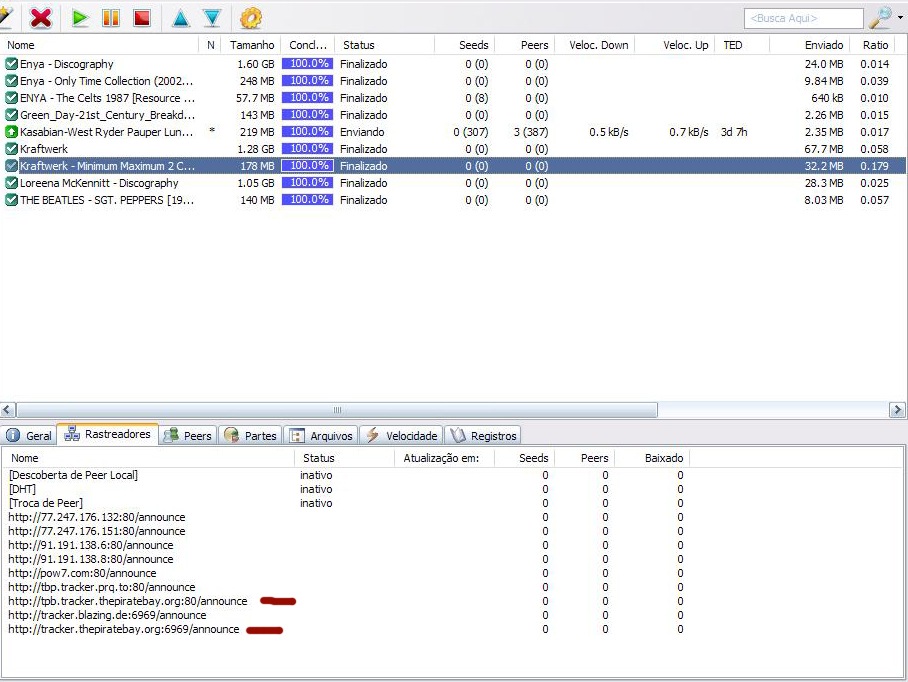Click the 0.179 ratio value
The width and height of the screenshot is (908, 682).
click(x=874, y=166)
